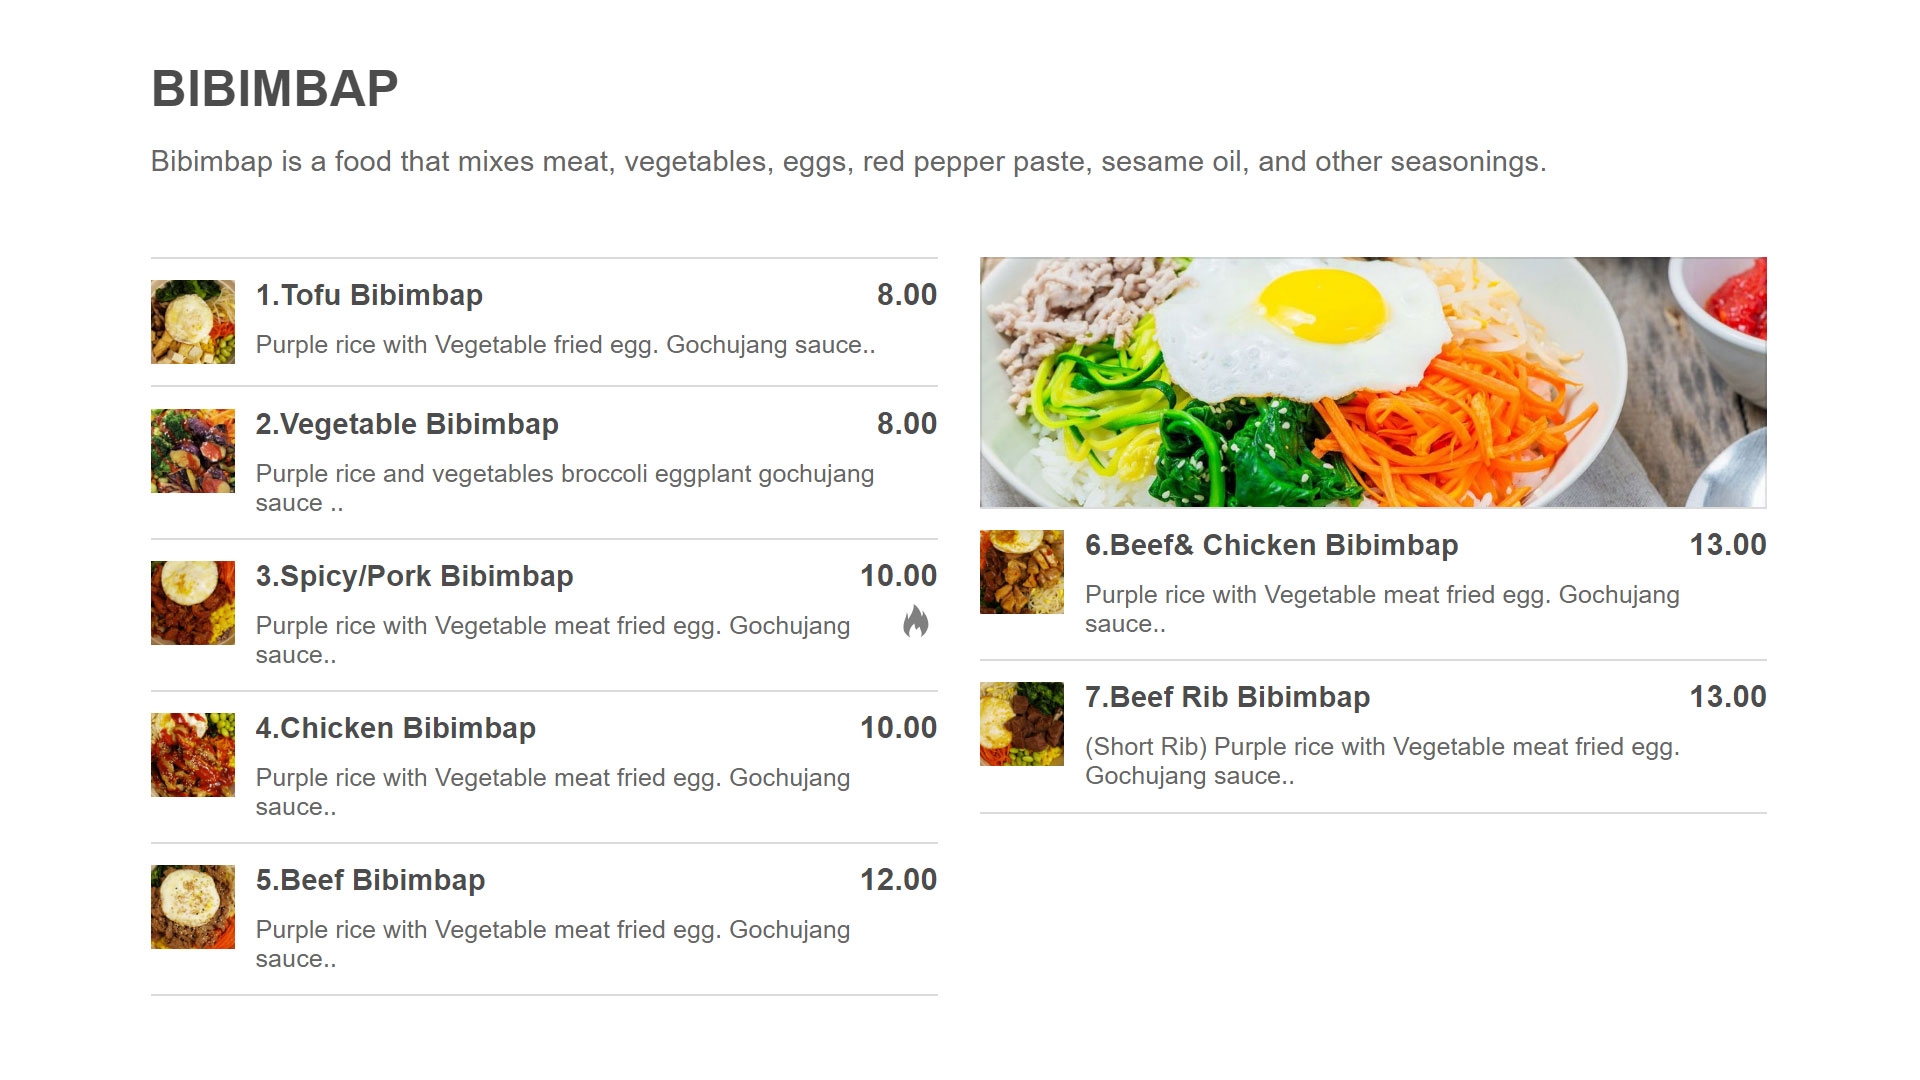Screen dimensions: 1920x1080
Task: Select the 4.Chicken Bibimbap heading
Action: point(395,728)
